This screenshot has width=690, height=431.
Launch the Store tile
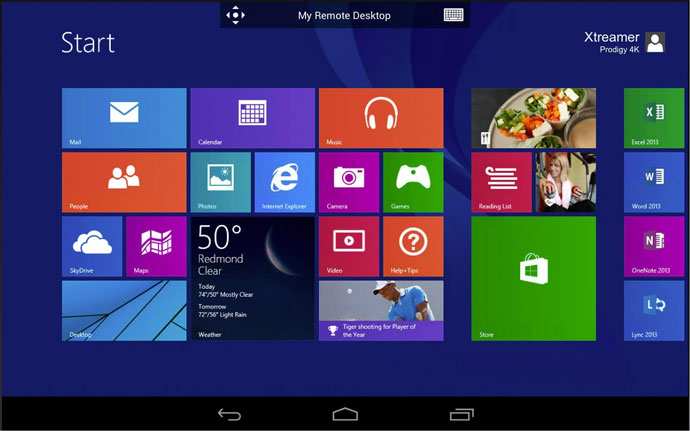coord(533,279)
